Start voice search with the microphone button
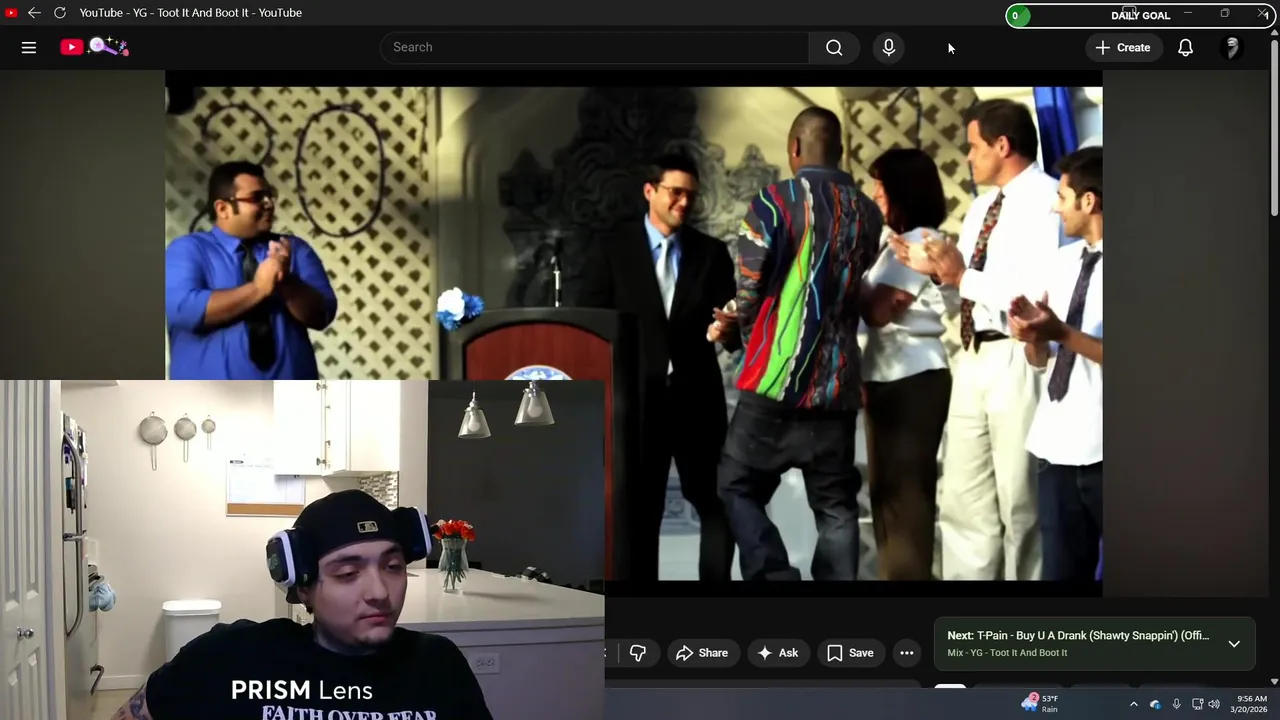The height and width of the screenshot is (720, 1280). tap(888, 47)
